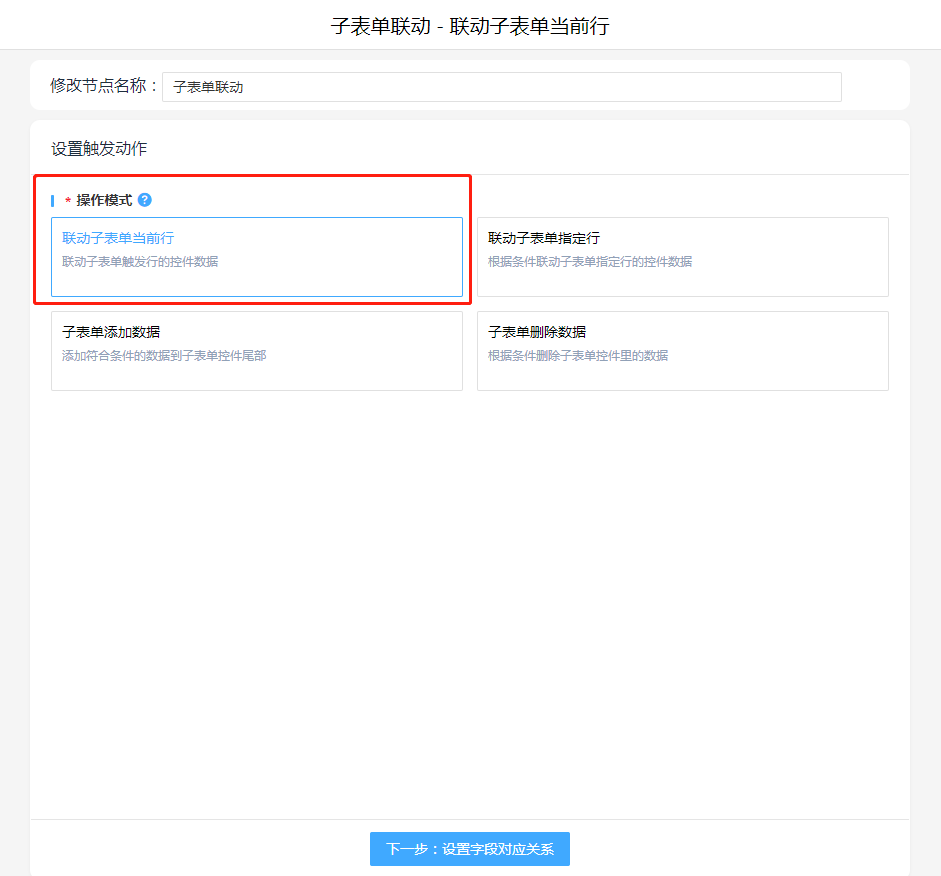Click description 添加符合条件的数据到子表单控件尾部
The height and width of the screenshot is (876, 941).
(164, 356)
